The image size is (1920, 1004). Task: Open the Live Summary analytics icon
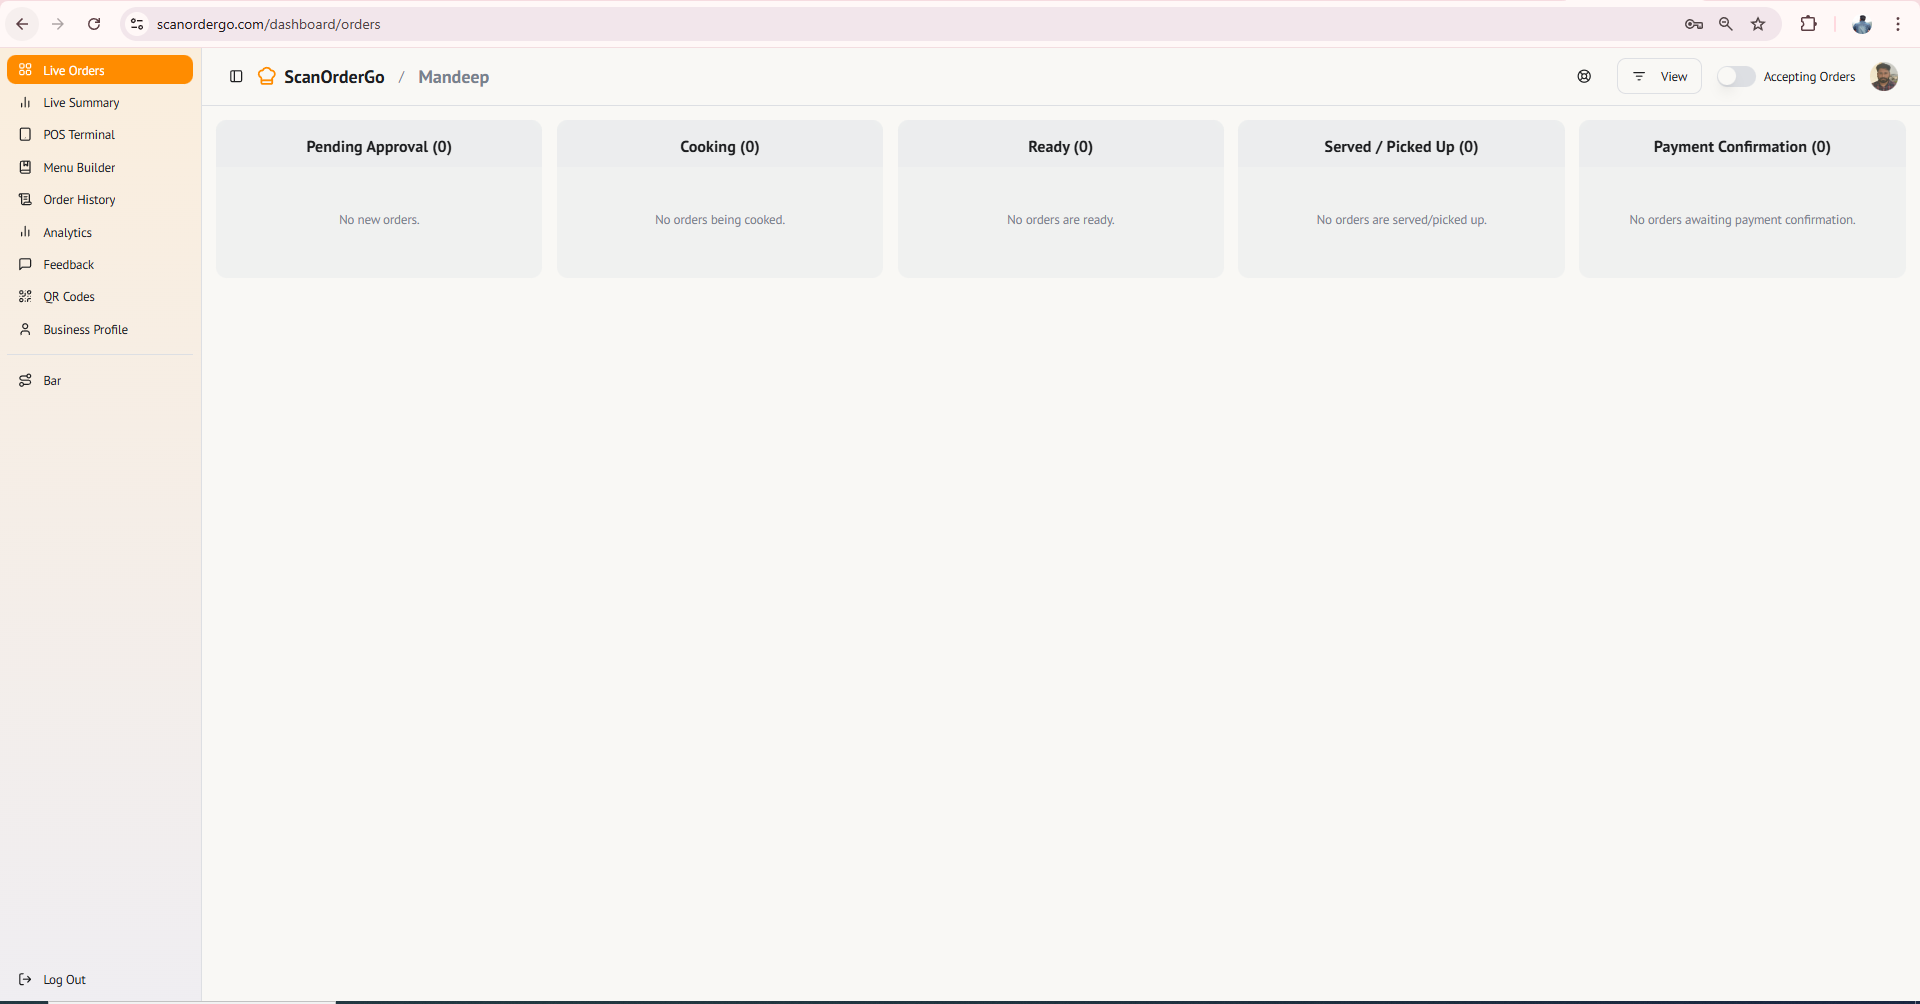pos(25,102)
